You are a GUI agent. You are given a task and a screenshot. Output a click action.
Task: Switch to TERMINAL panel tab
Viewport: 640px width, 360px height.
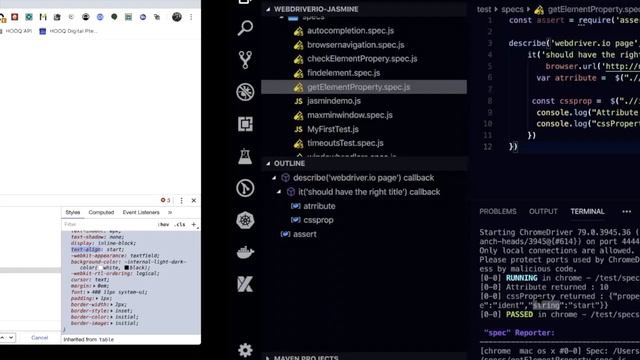[x=587, y=211]
